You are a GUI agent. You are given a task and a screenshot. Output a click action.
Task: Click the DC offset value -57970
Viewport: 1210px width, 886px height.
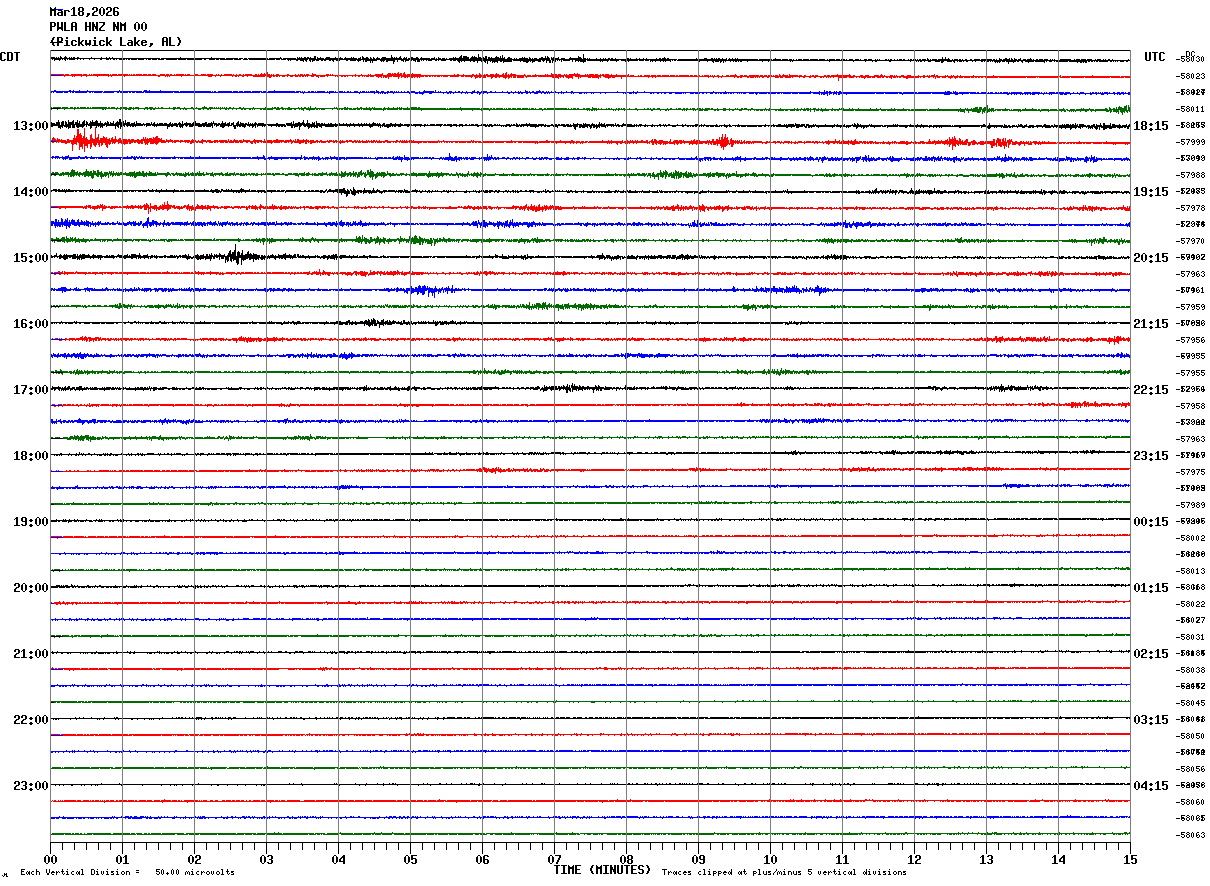(x=1191, y=241)
